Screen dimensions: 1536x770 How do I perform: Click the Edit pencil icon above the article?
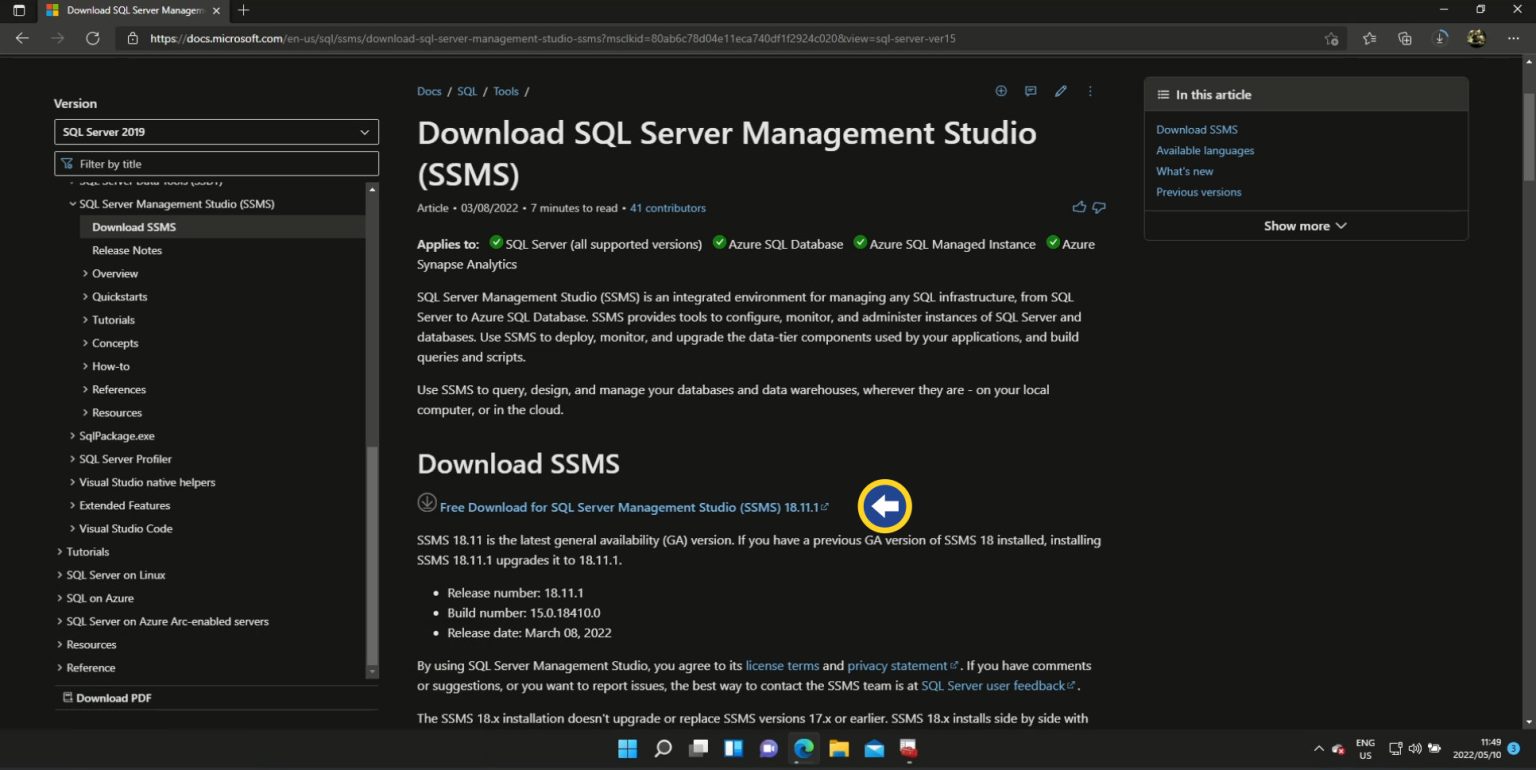(1060, 91)
